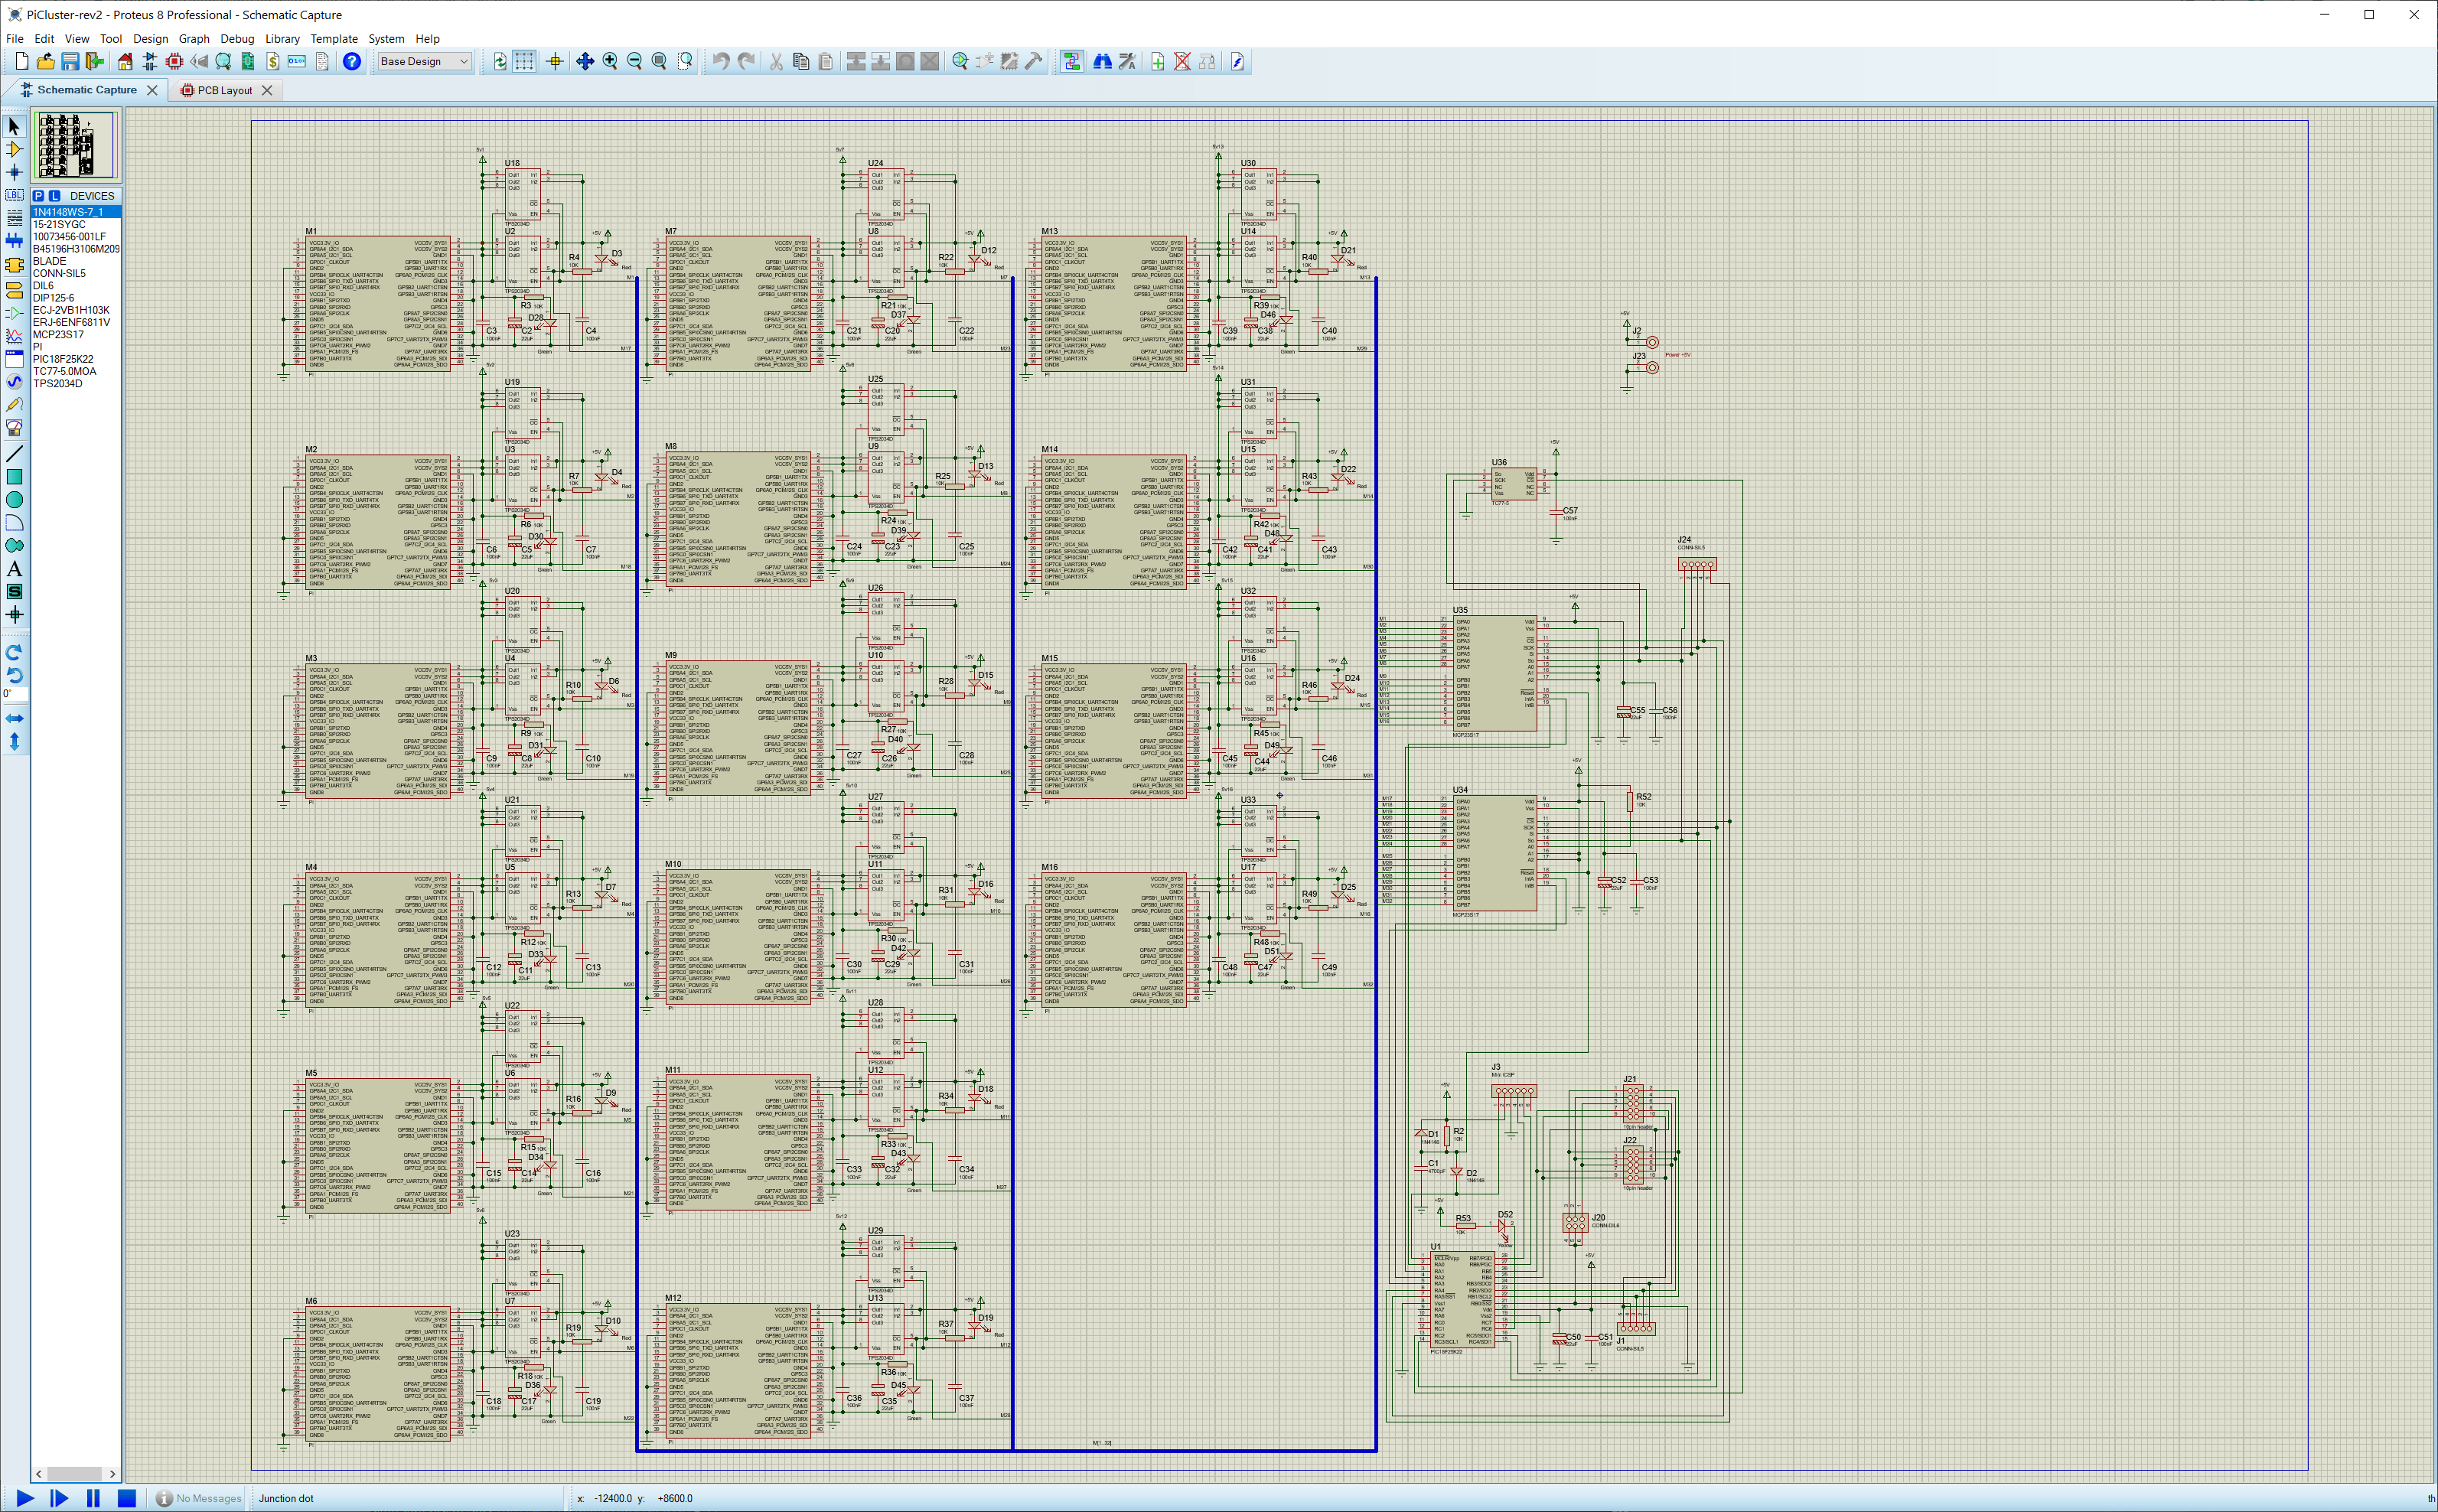The height and width of the screenshot is (1512, 2438).
Task: Click the Zoom Out magnifier icon
Action: pos(634,61)
